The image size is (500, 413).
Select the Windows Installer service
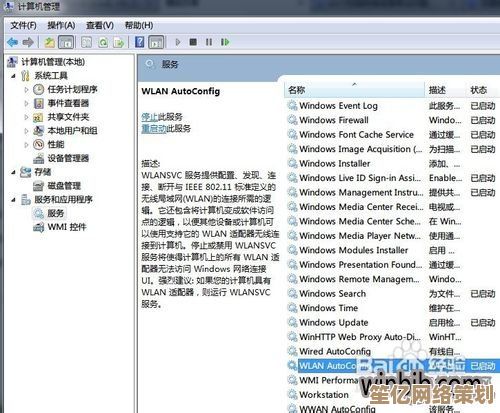point(393,164)
